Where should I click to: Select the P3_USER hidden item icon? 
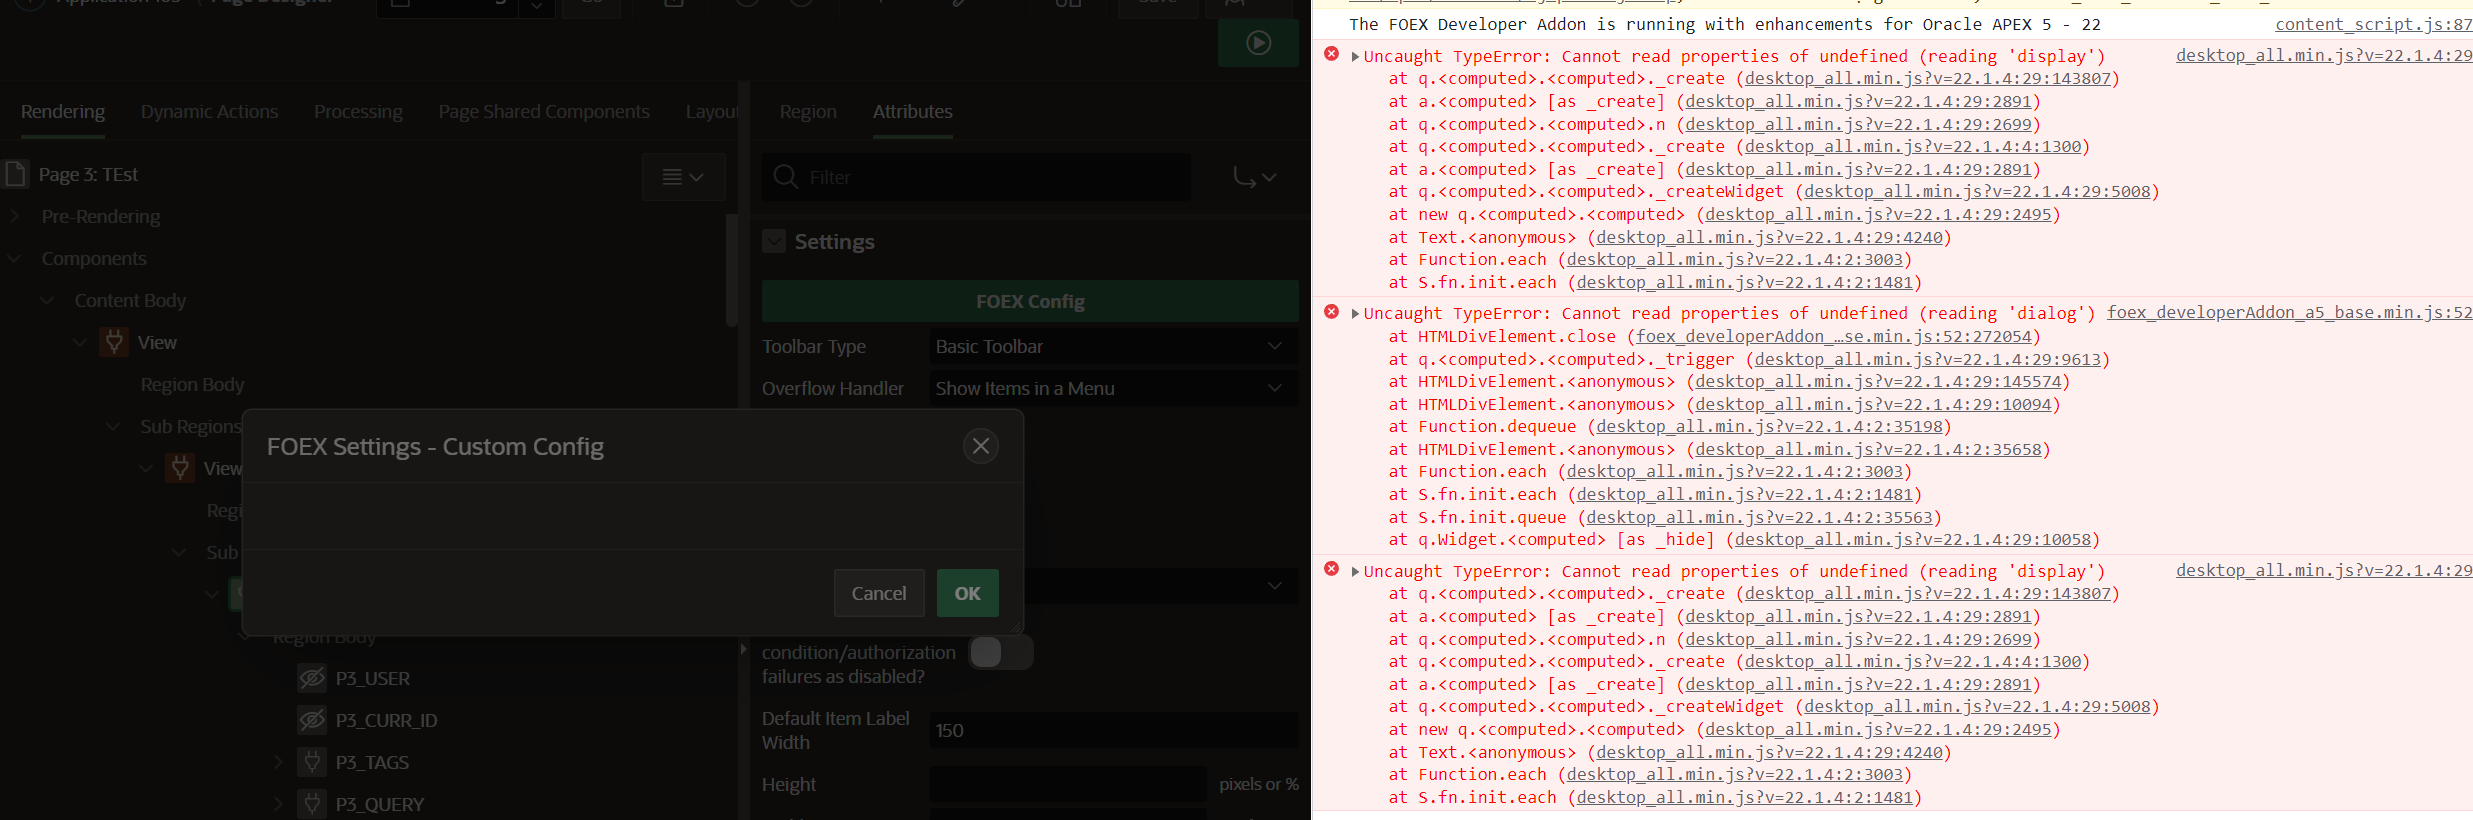(312, 678)
